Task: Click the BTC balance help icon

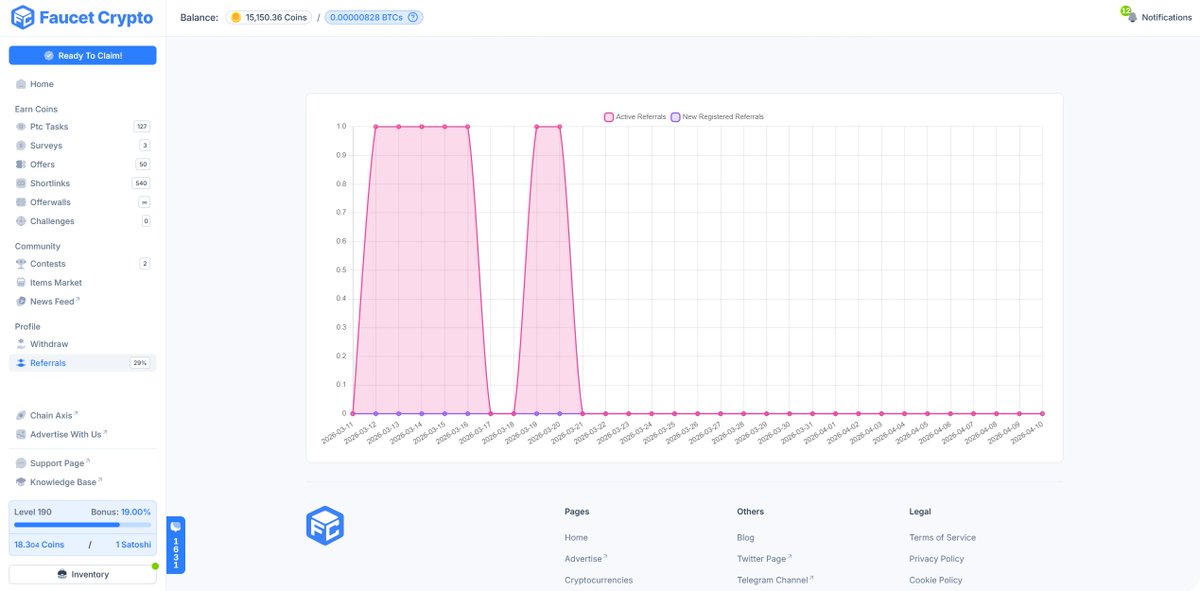Action: pos(413,17)
